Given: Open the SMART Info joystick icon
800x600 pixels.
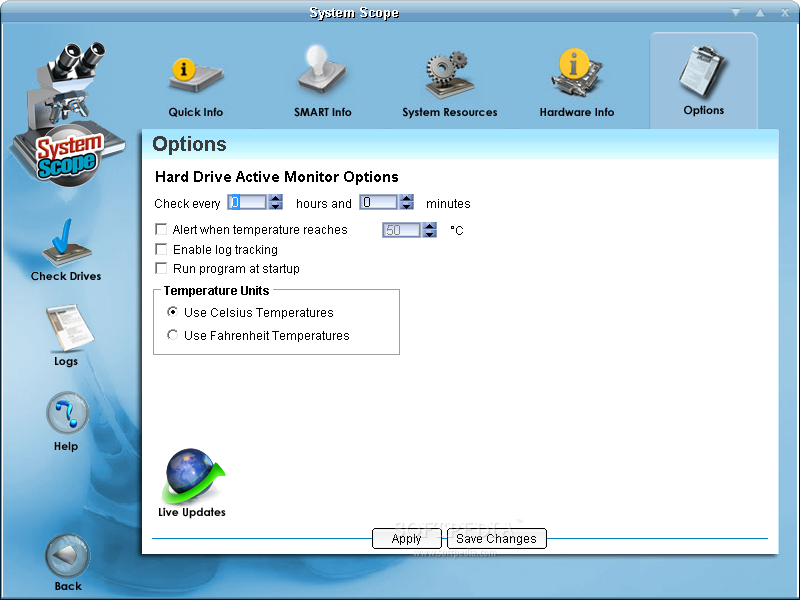Looking at the screenshot, I should [321, 71].
